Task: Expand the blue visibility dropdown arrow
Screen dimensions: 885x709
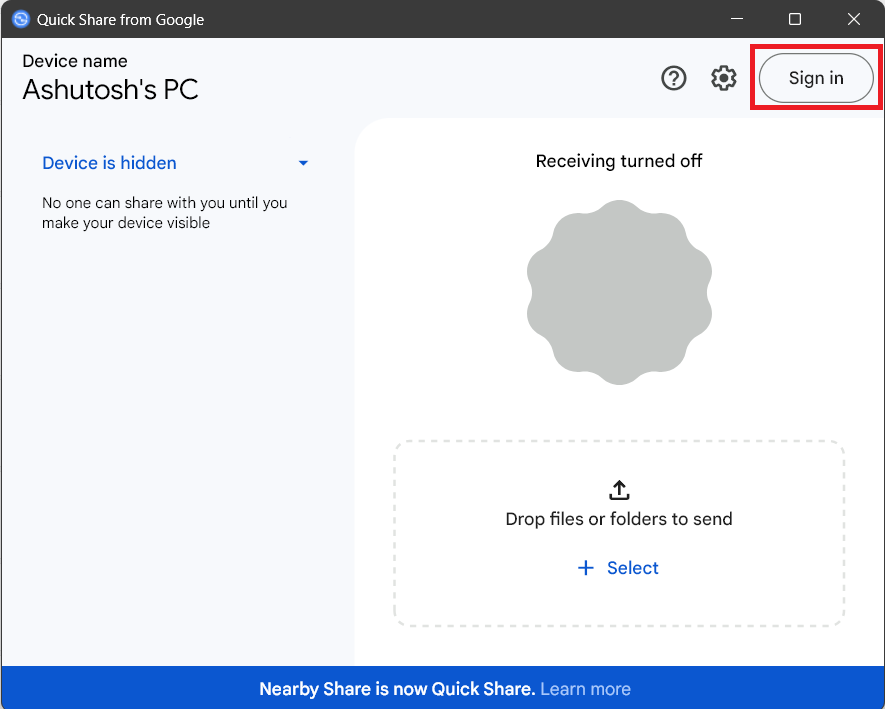Action: [x=303, y=163]
